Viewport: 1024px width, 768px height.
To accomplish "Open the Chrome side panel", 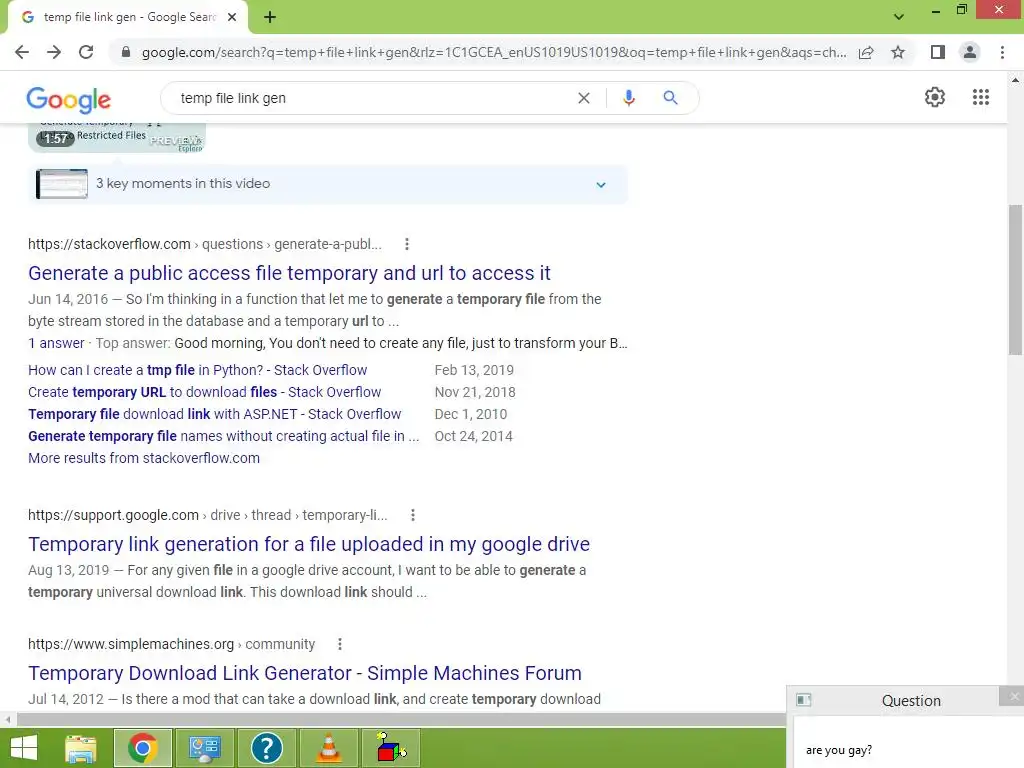I will [938, 52].
